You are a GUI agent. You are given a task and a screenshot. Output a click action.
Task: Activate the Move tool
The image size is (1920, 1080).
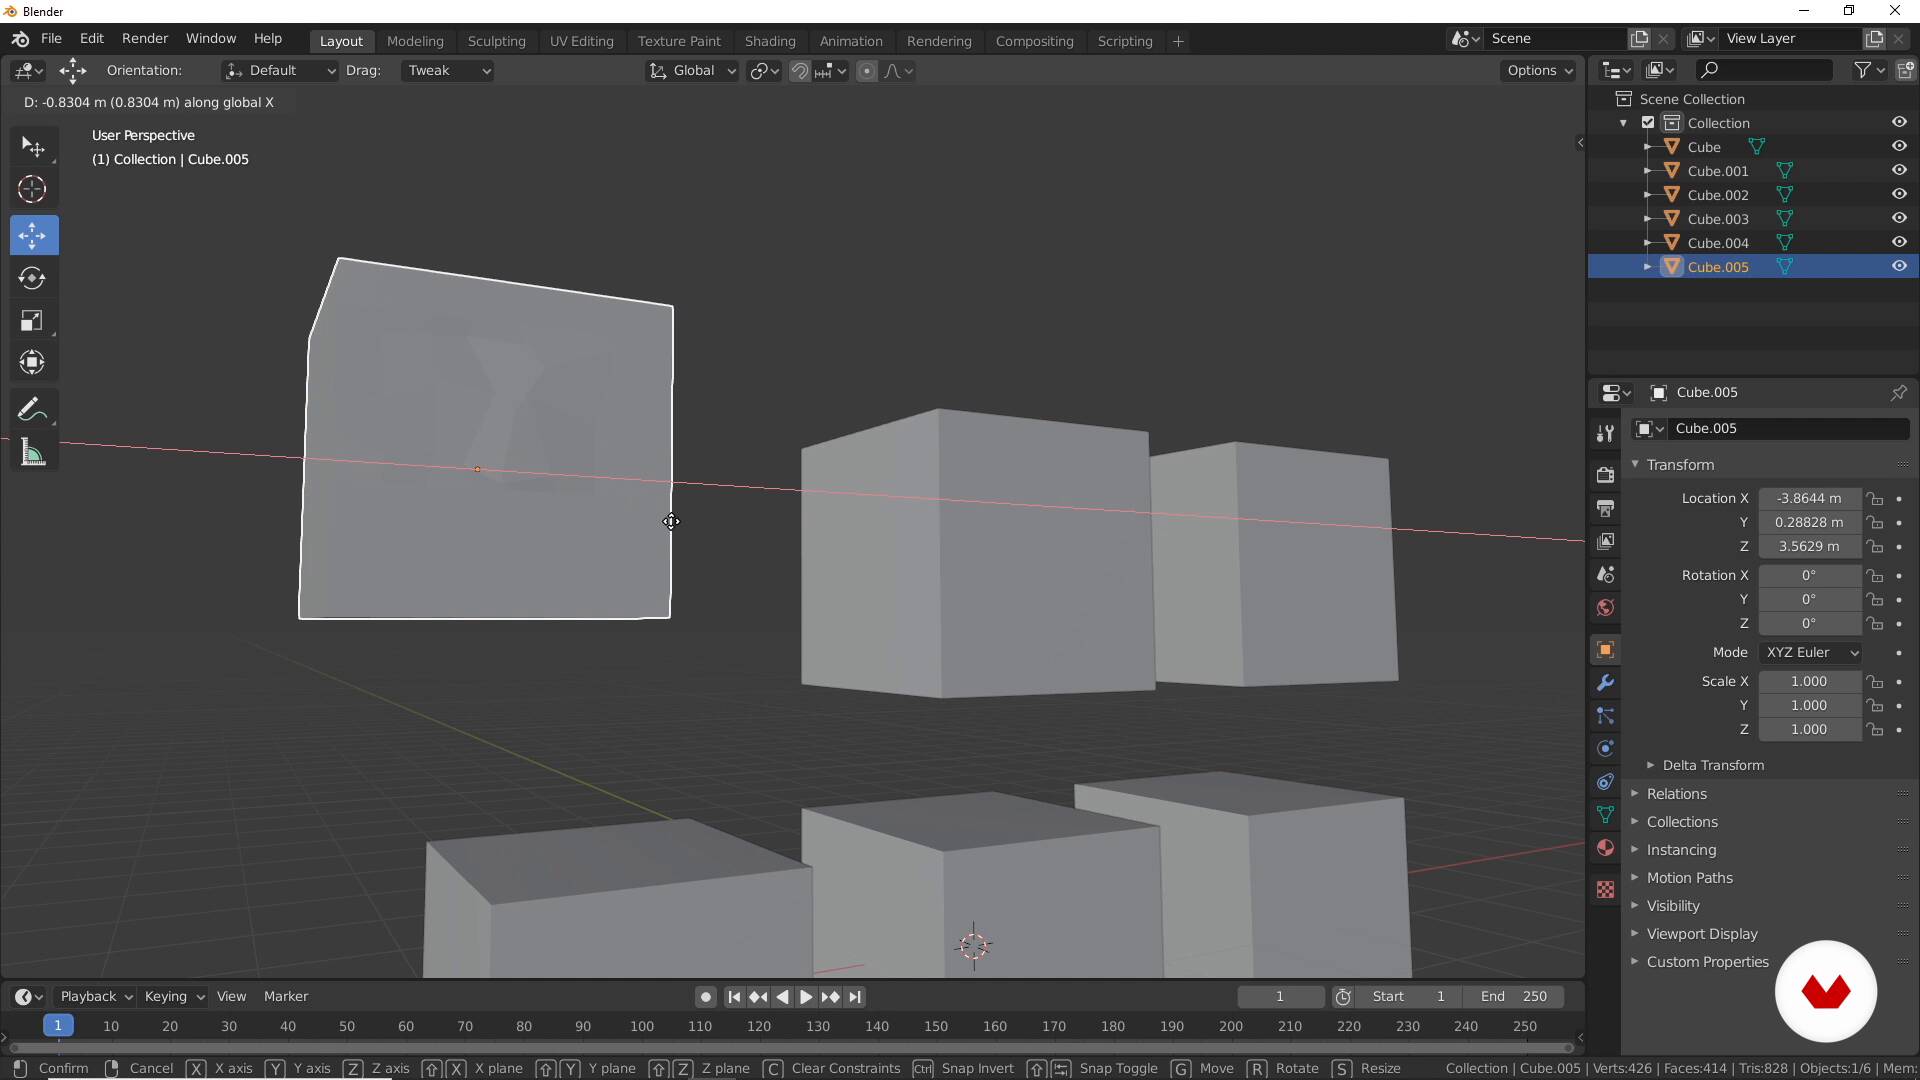pos(34,235)
